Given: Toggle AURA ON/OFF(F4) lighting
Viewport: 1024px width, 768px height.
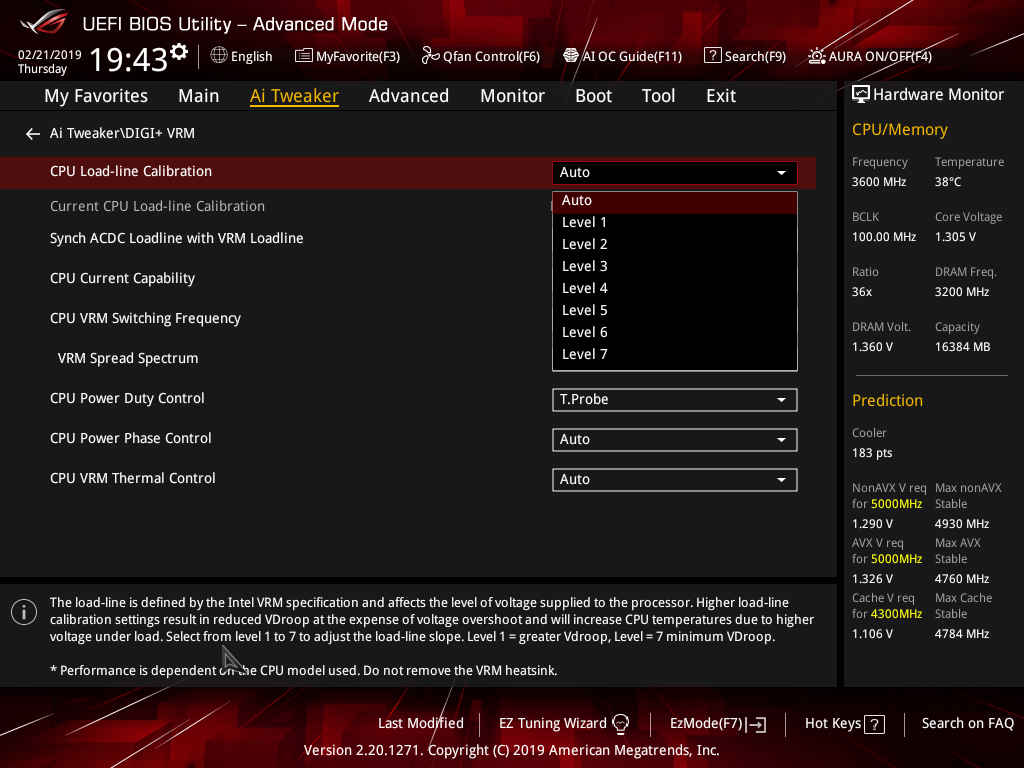Looking at the screenshot, I should click(817, 56).
